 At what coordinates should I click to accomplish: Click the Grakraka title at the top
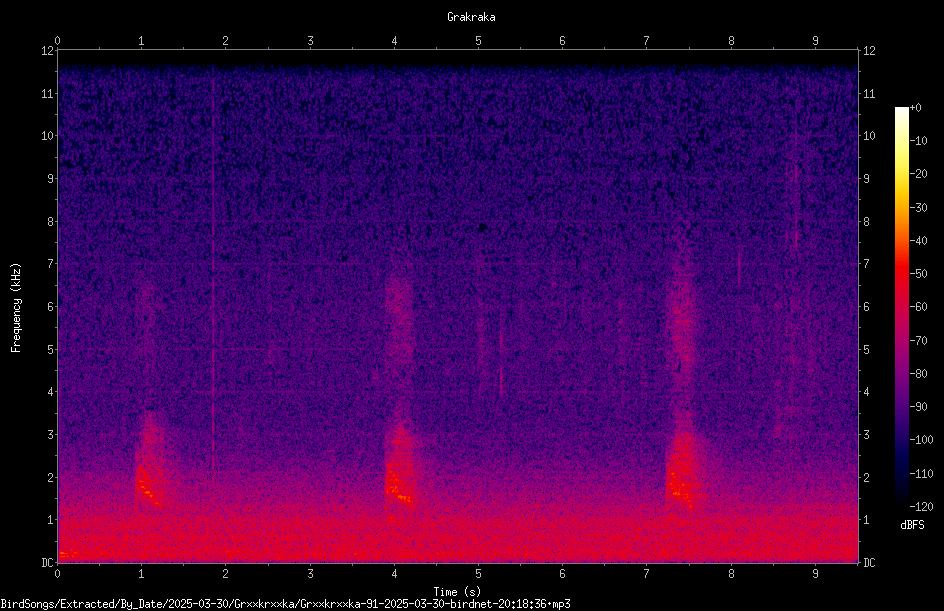coord(471,17)
